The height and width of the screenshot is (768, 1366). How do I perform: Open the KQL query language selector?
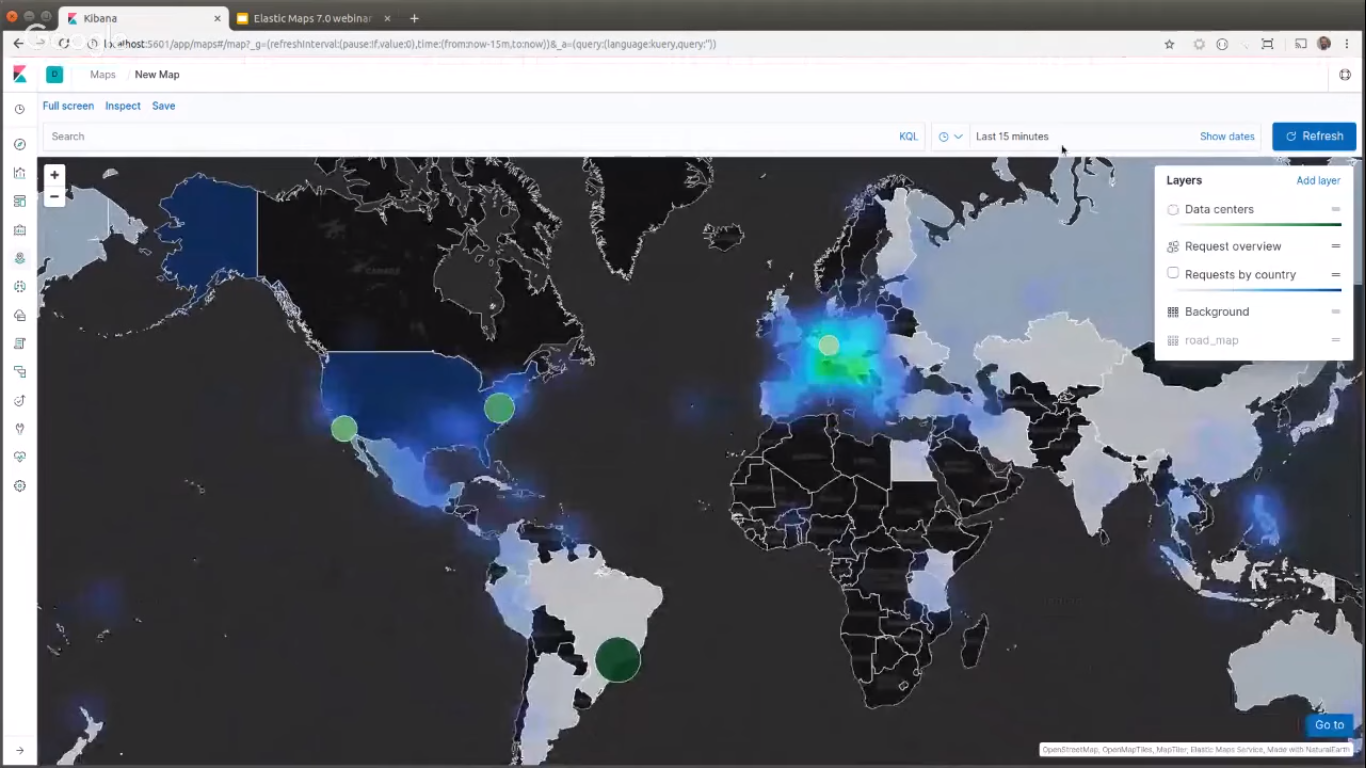pyautogui.click(x=907, y=136)
